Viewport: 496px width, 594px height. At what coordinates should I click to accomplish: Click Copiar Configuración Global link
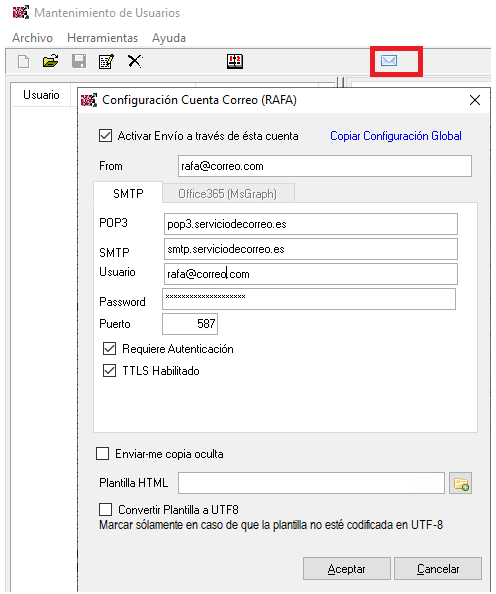pyautogui.click(x=396, y=136)
